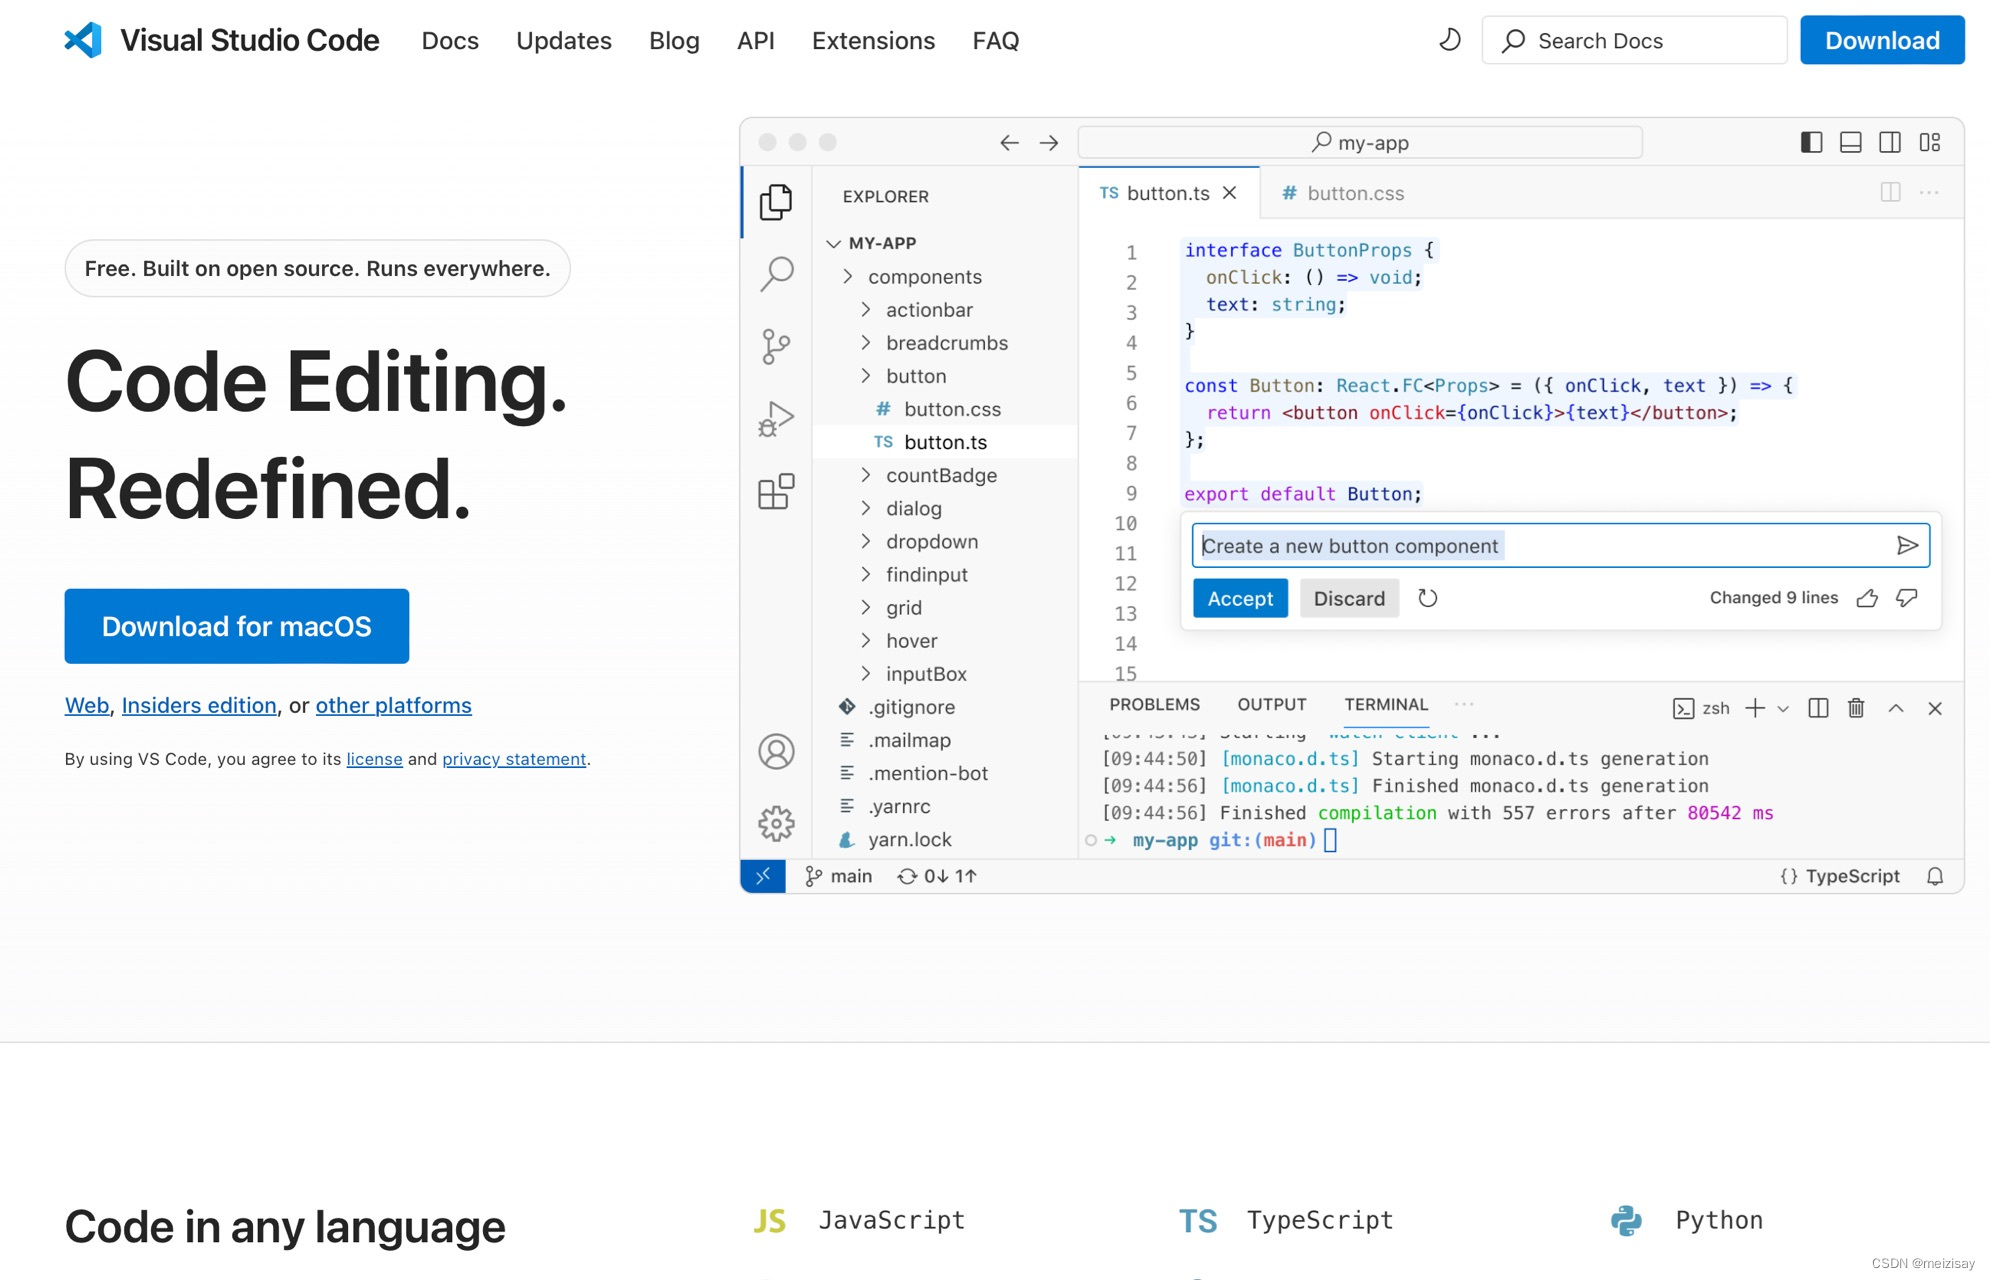Click the regenerate refresh icon
Viewport: 1990px width, 1280px height.
(1428, 598)
